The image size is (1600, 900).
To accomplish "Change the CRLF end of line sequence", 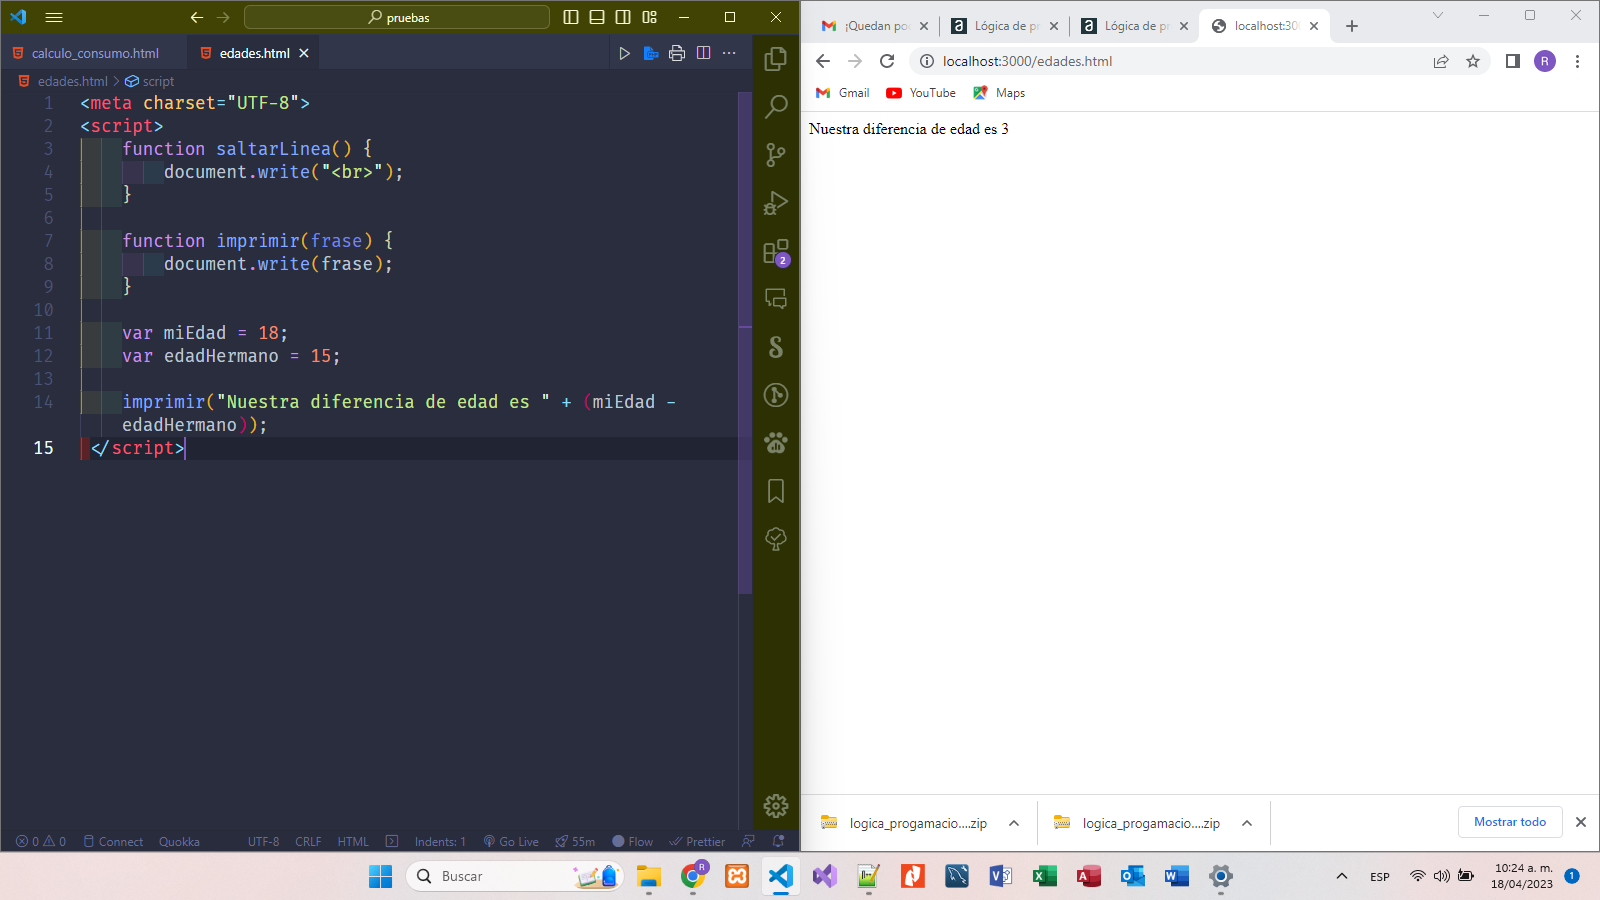I will (308, 841).
